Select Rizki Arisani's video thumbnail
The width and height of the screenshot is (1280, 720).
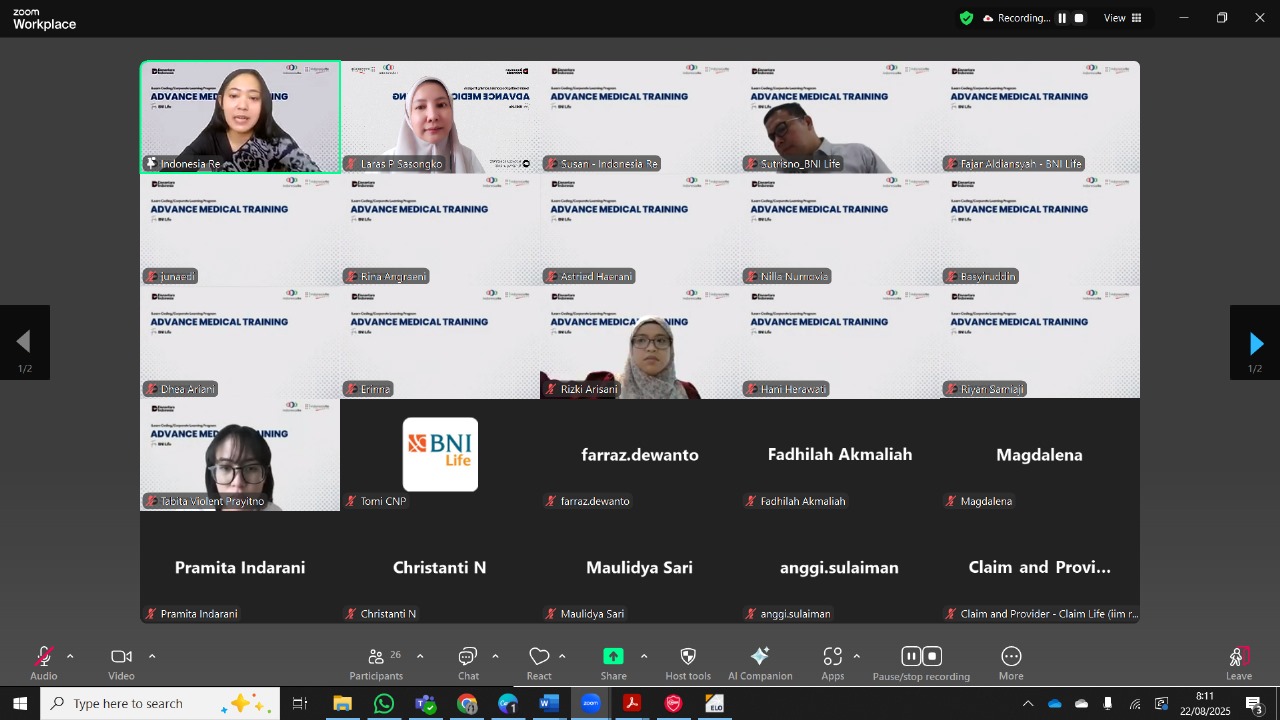coord(640,343)
